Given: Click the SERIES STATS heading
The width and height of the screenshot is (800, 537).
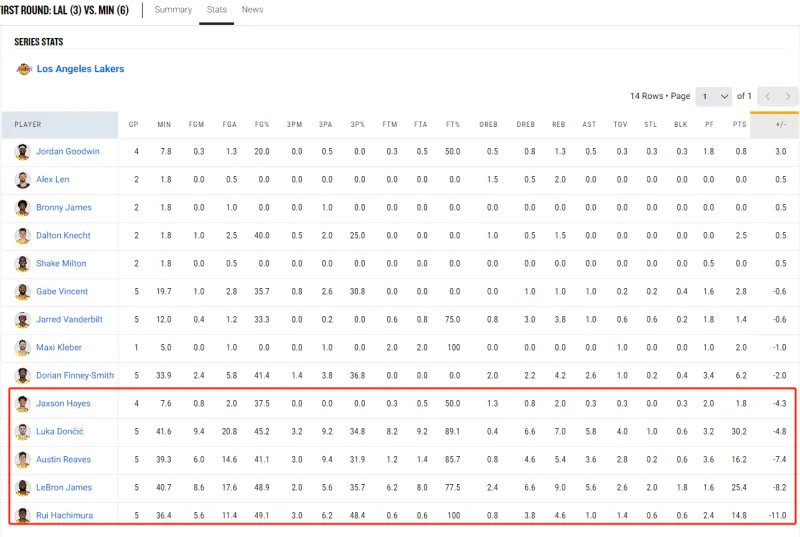Looking at the screenshot, I should [x=39, y=42].
